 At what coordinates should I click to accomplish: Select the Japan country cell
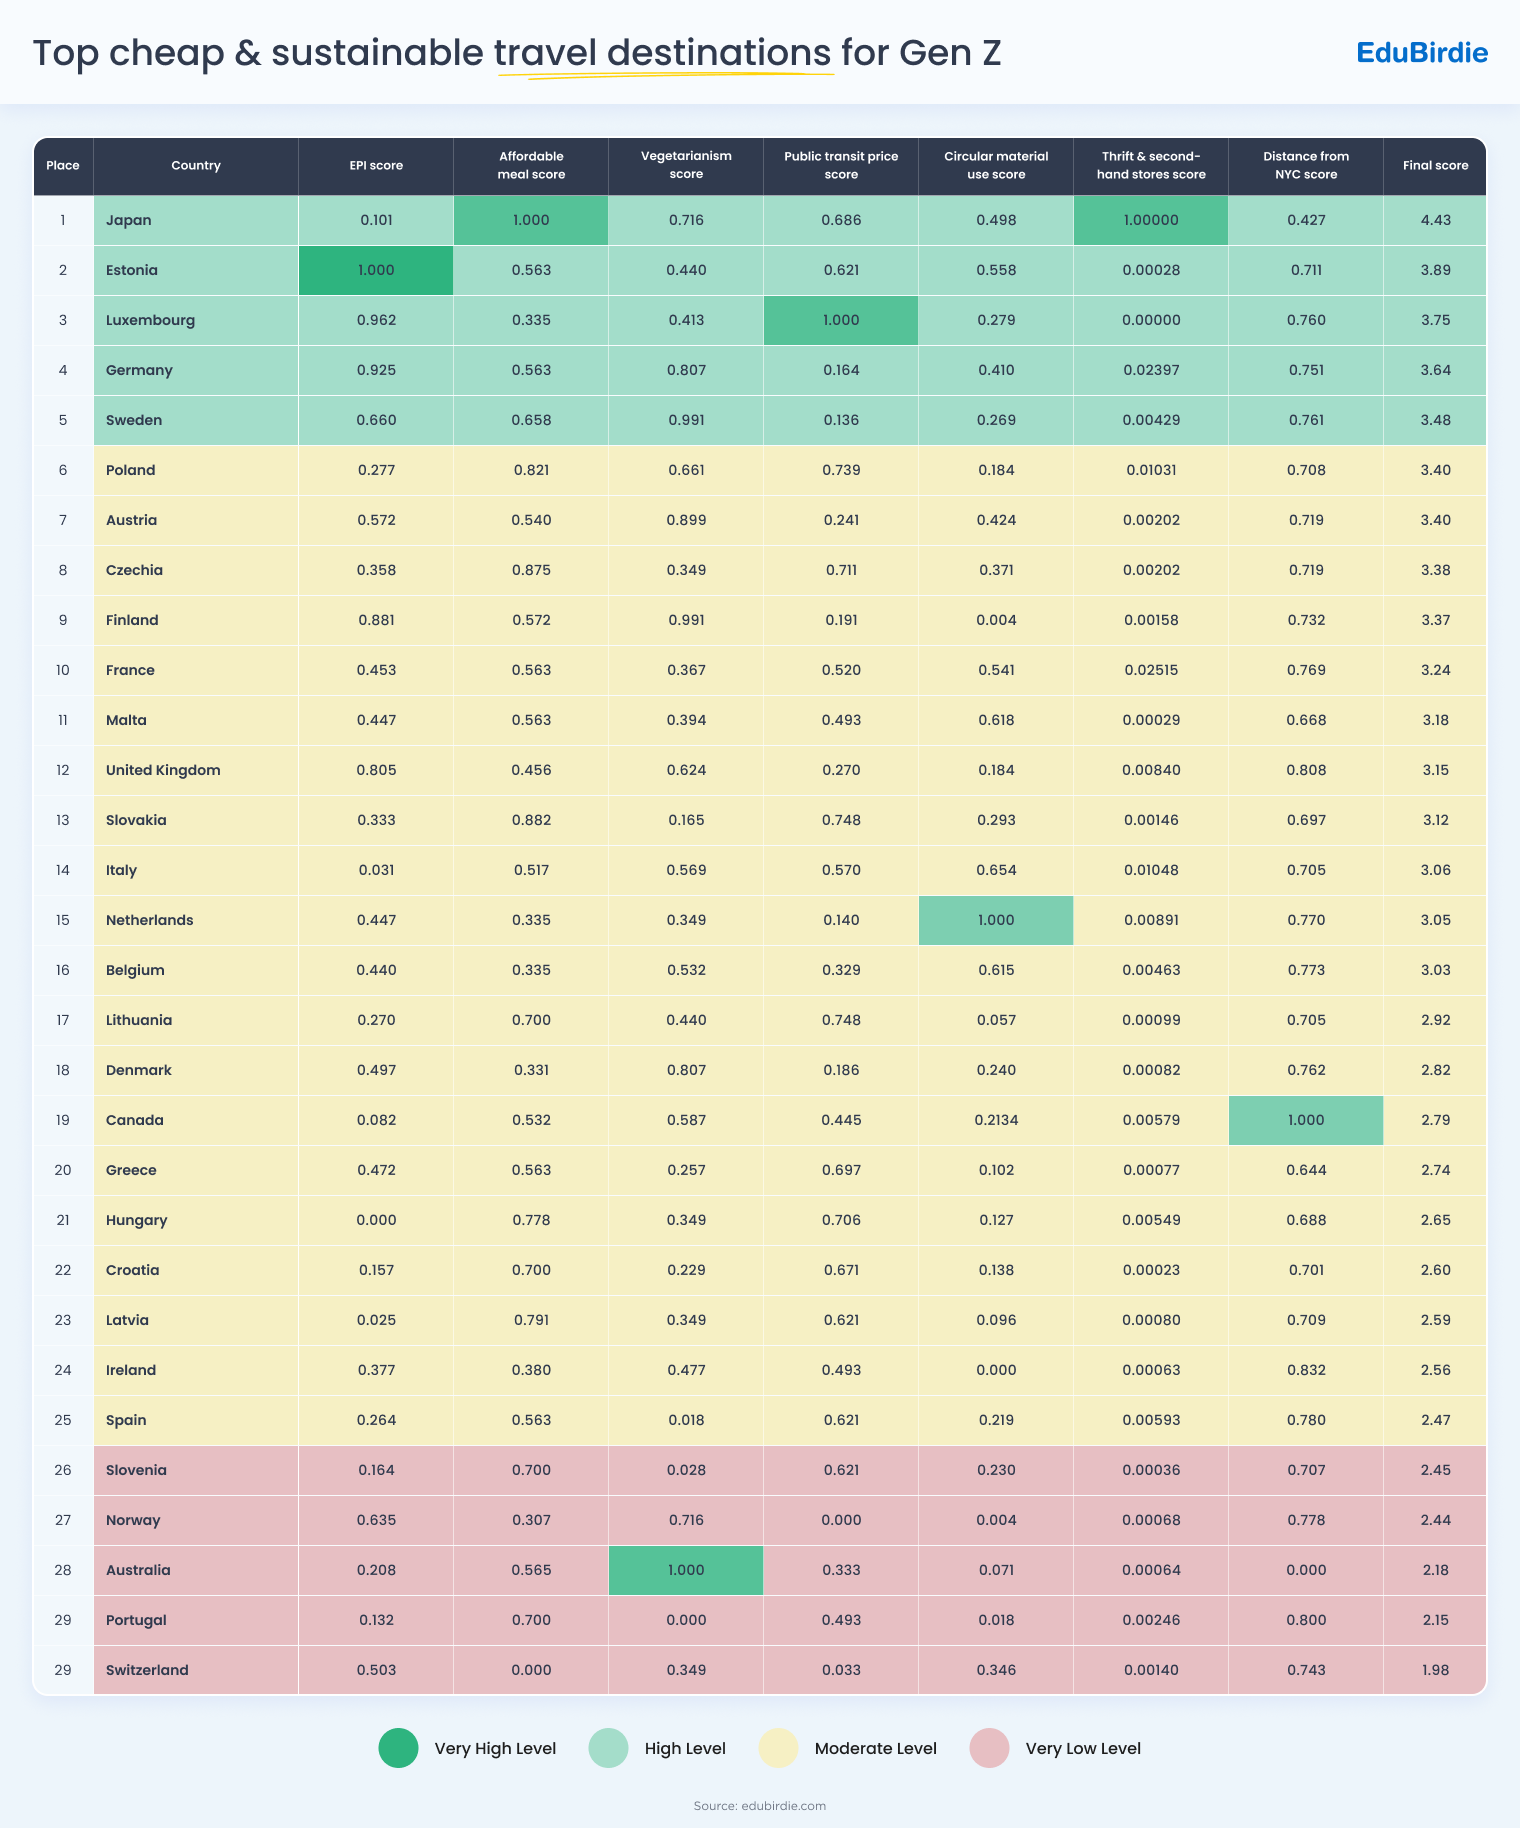pyautogui.click(x=196, y=220)
